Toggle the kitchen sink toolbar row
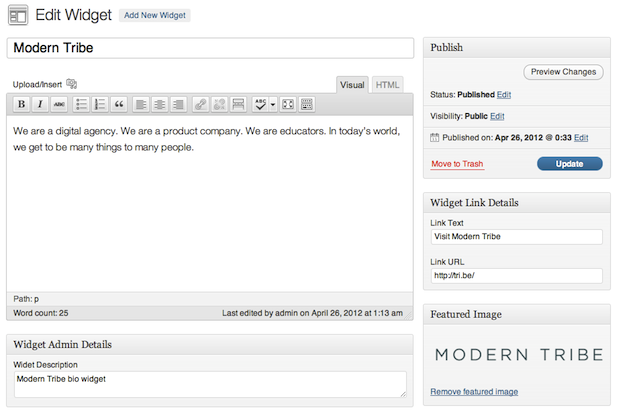 coord(307,104)
